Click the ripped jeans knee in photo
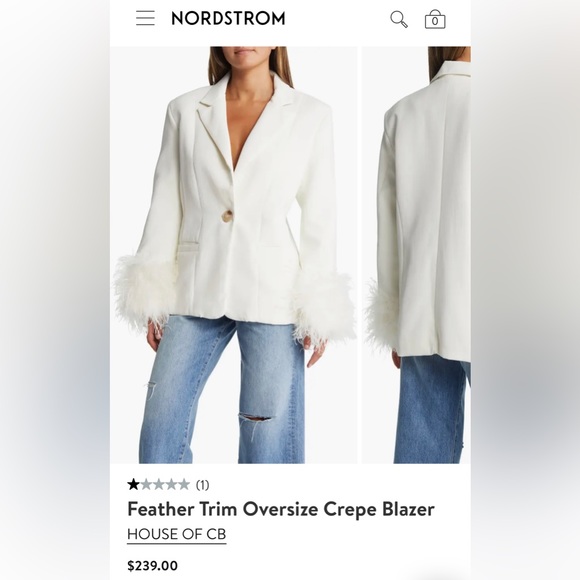Viewport: 580px width, 580px height. coord(257,418)
